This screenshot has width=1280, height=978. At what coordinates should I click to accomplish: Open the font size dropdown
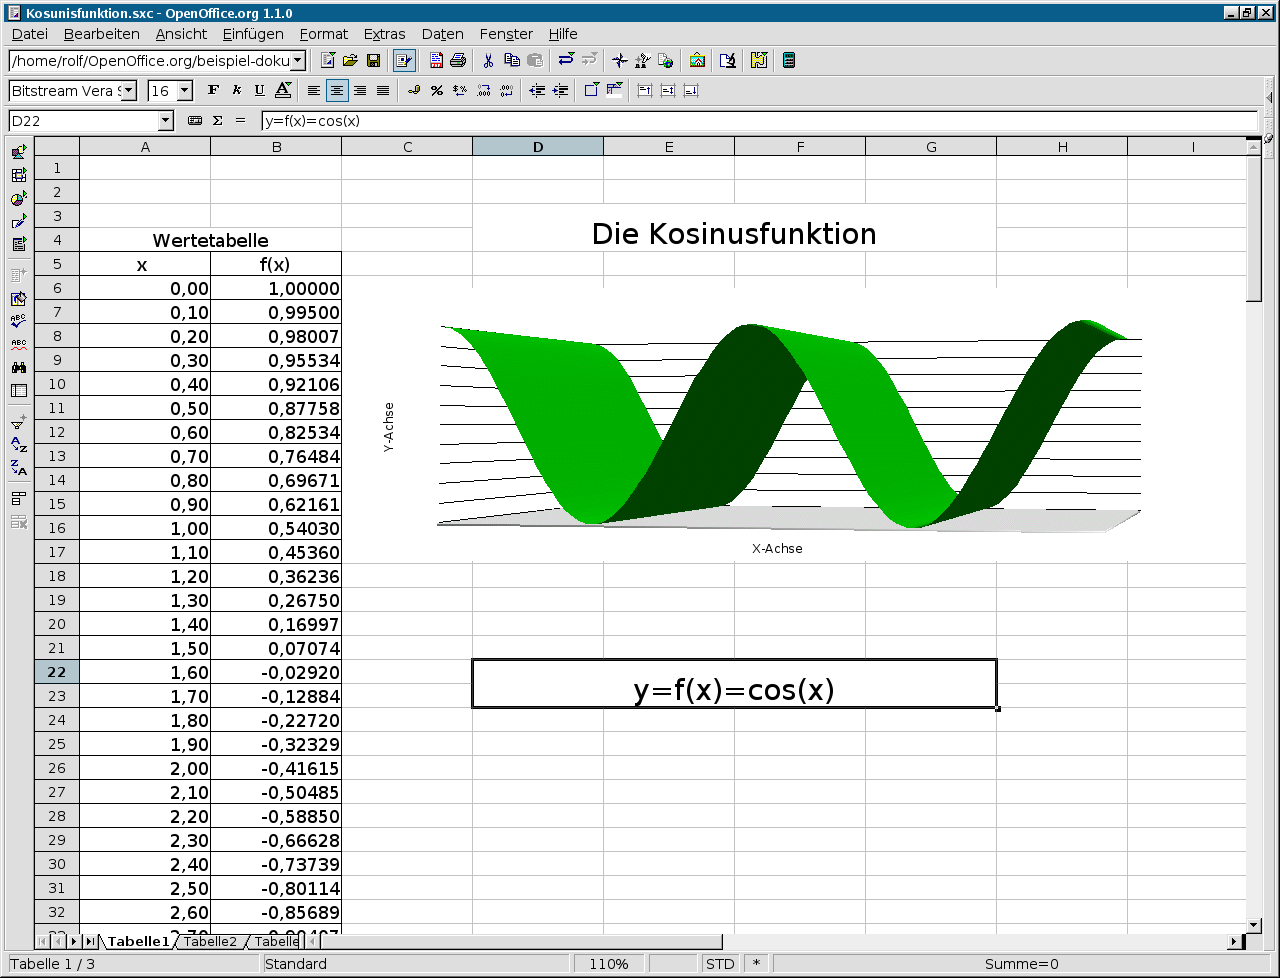(185, 91)
